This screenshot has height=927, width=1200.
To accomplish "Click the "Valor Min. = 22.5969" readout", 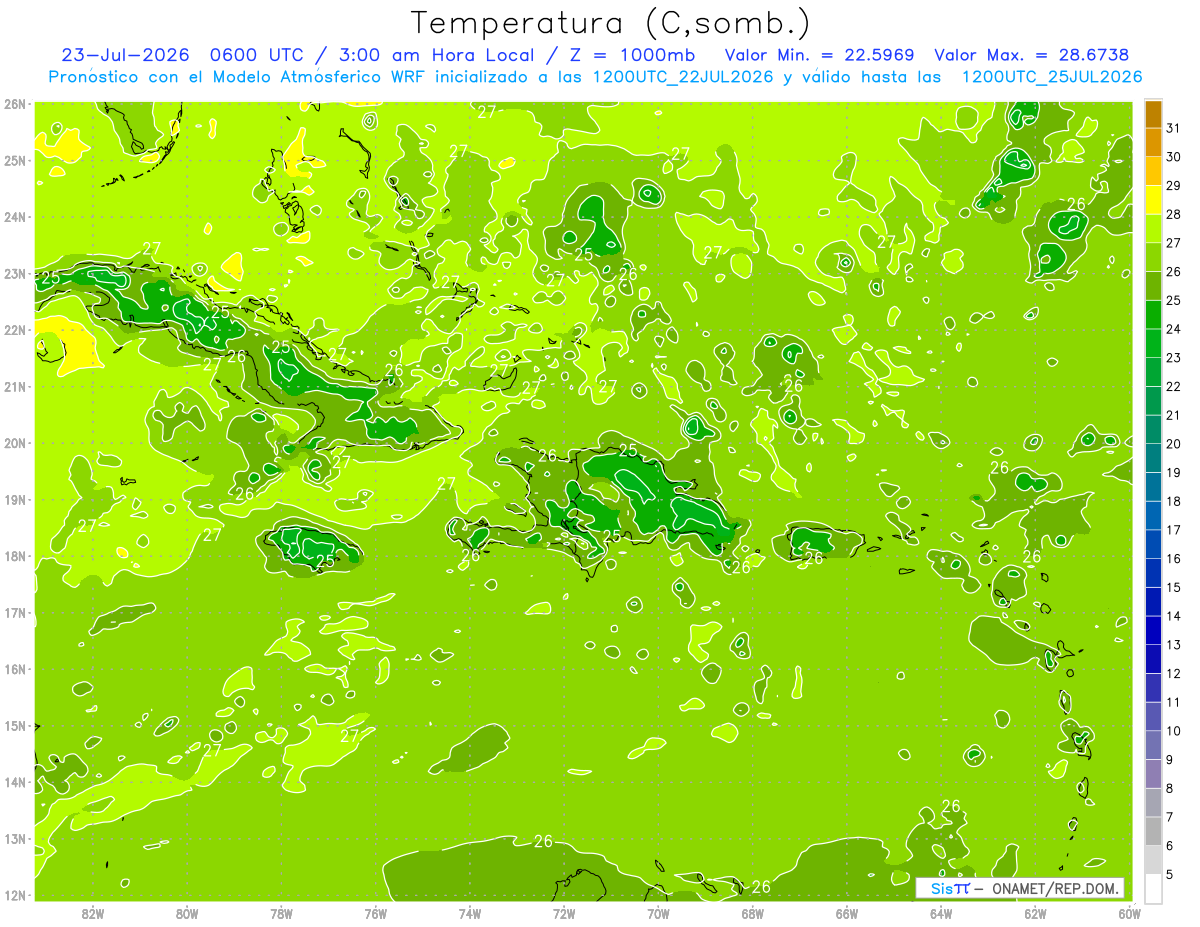I will click(819, 55).
